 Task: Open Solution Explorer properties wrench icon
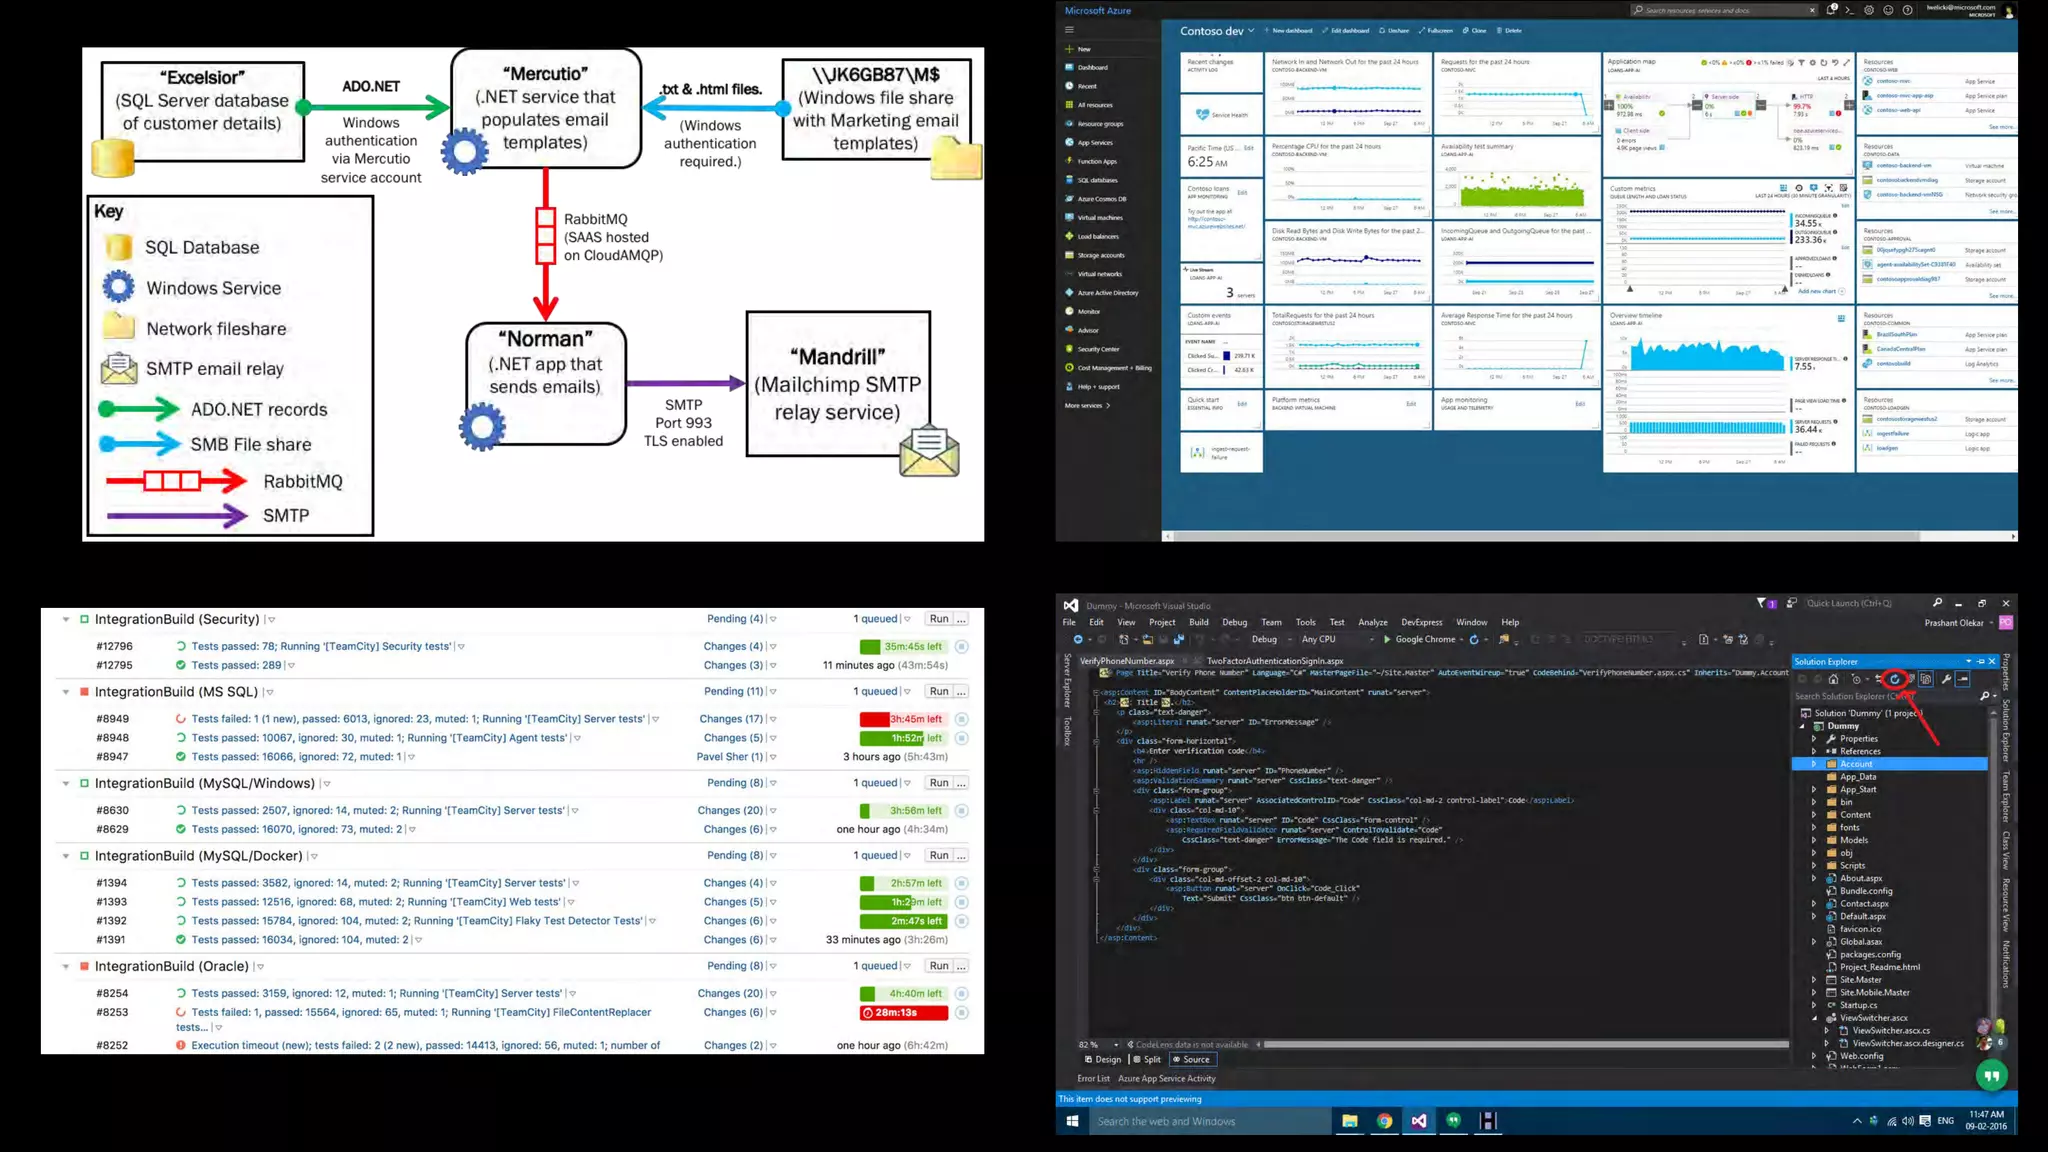click(x=1946, y=680)
